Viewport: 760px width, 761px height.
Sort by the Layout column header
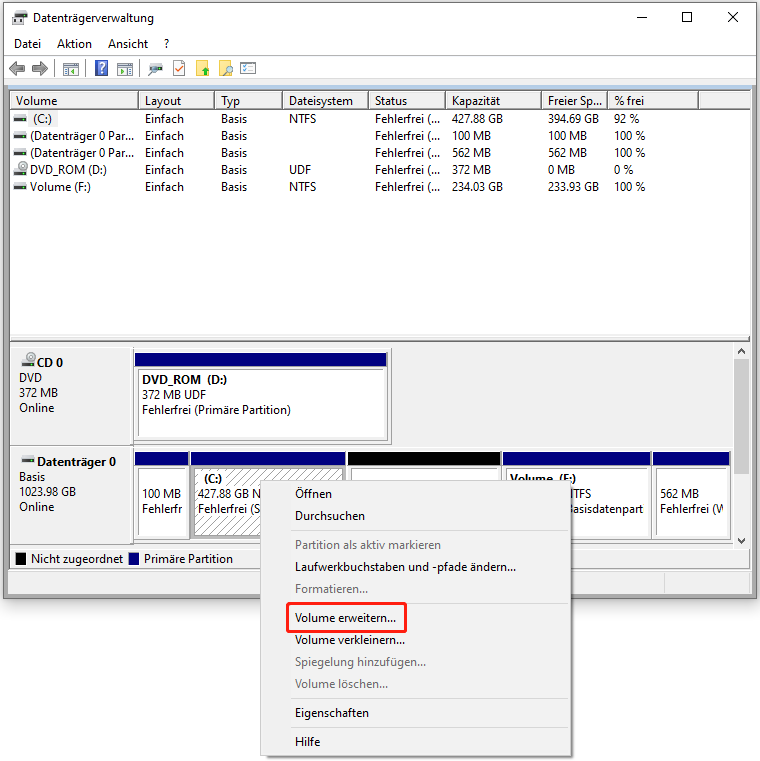[177, 100]
